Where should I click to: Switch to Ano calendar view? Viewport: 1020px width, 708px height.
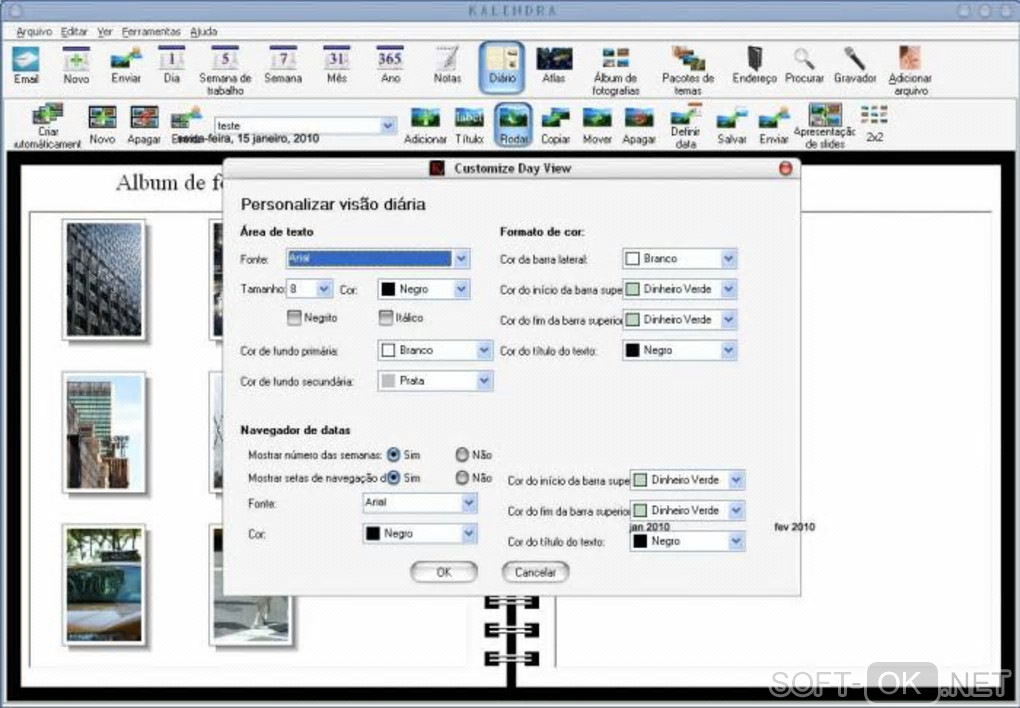tap(390, 65)
